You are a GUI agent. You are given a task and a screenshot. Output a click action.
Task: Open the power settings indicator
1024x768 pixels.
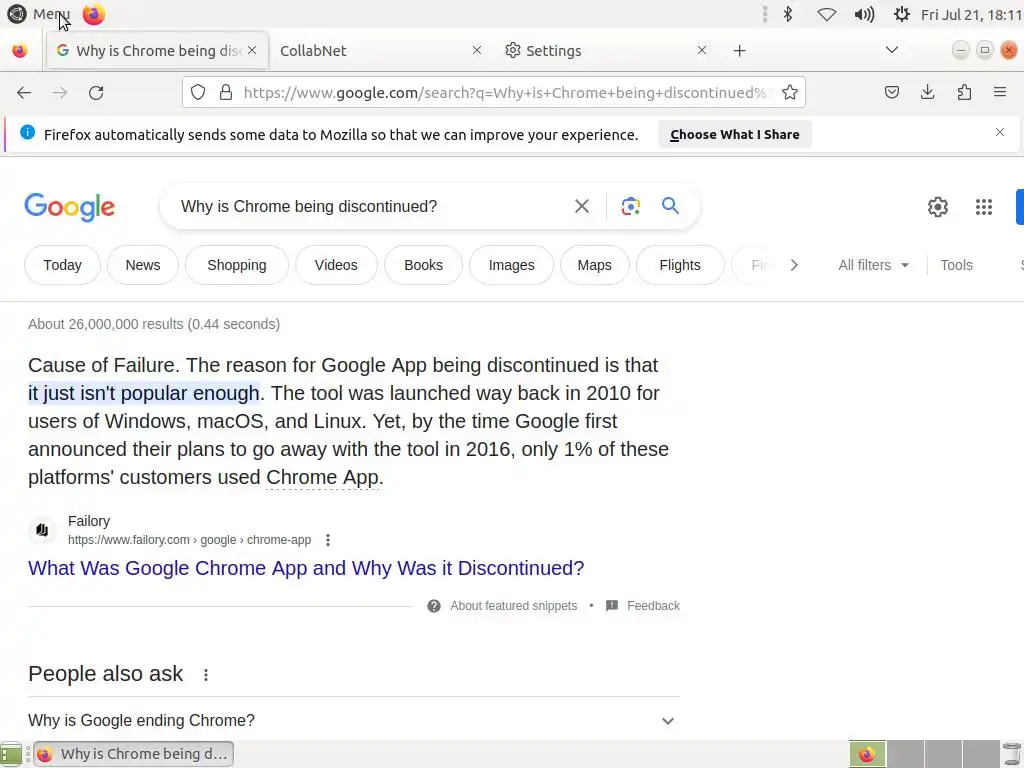click(x=902, y=14)
